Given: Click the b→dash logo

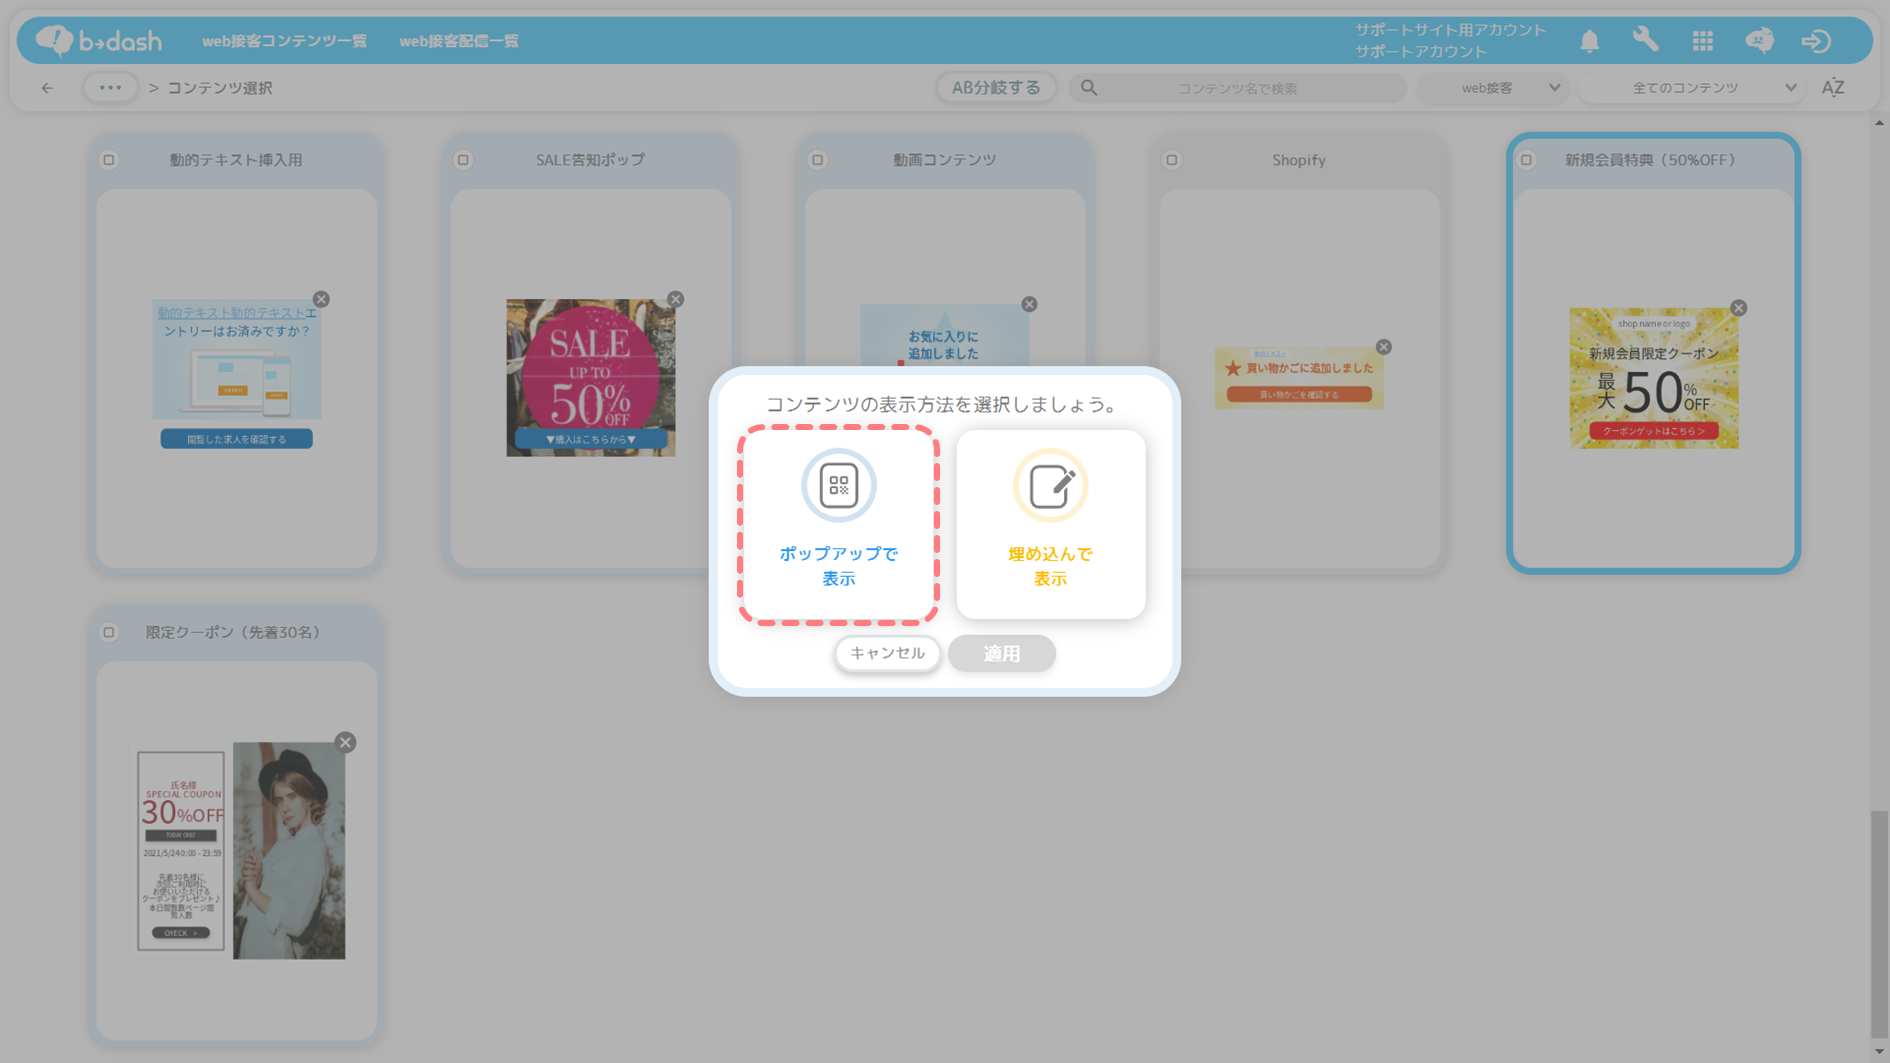Looking at the screenshot, I should tap(99, 41).
